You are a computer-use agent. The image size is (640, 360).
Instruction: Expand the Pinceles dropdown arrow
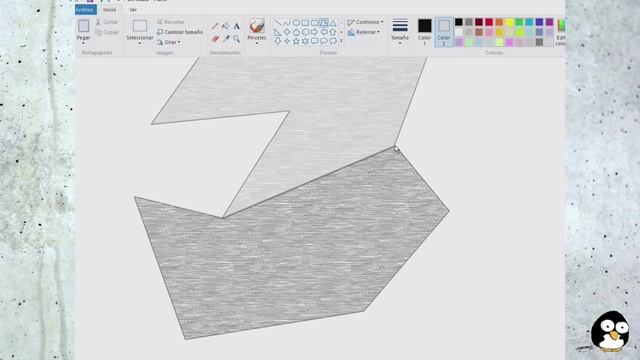(257, 43)
